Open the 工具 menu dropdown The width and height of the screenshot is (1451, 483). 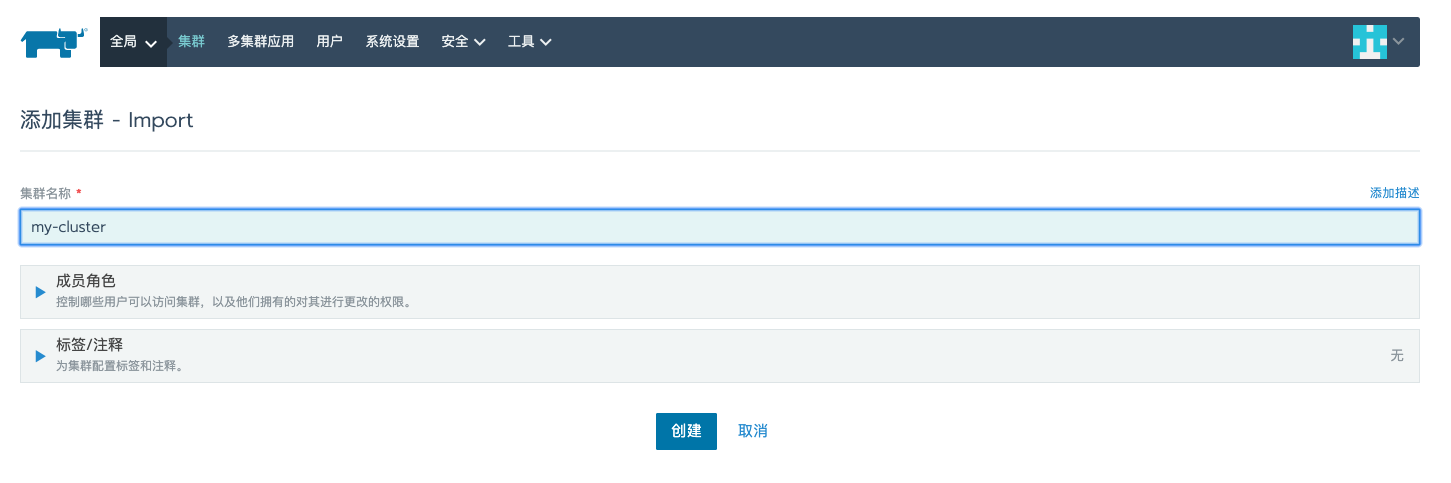click(x=530, y=42)
